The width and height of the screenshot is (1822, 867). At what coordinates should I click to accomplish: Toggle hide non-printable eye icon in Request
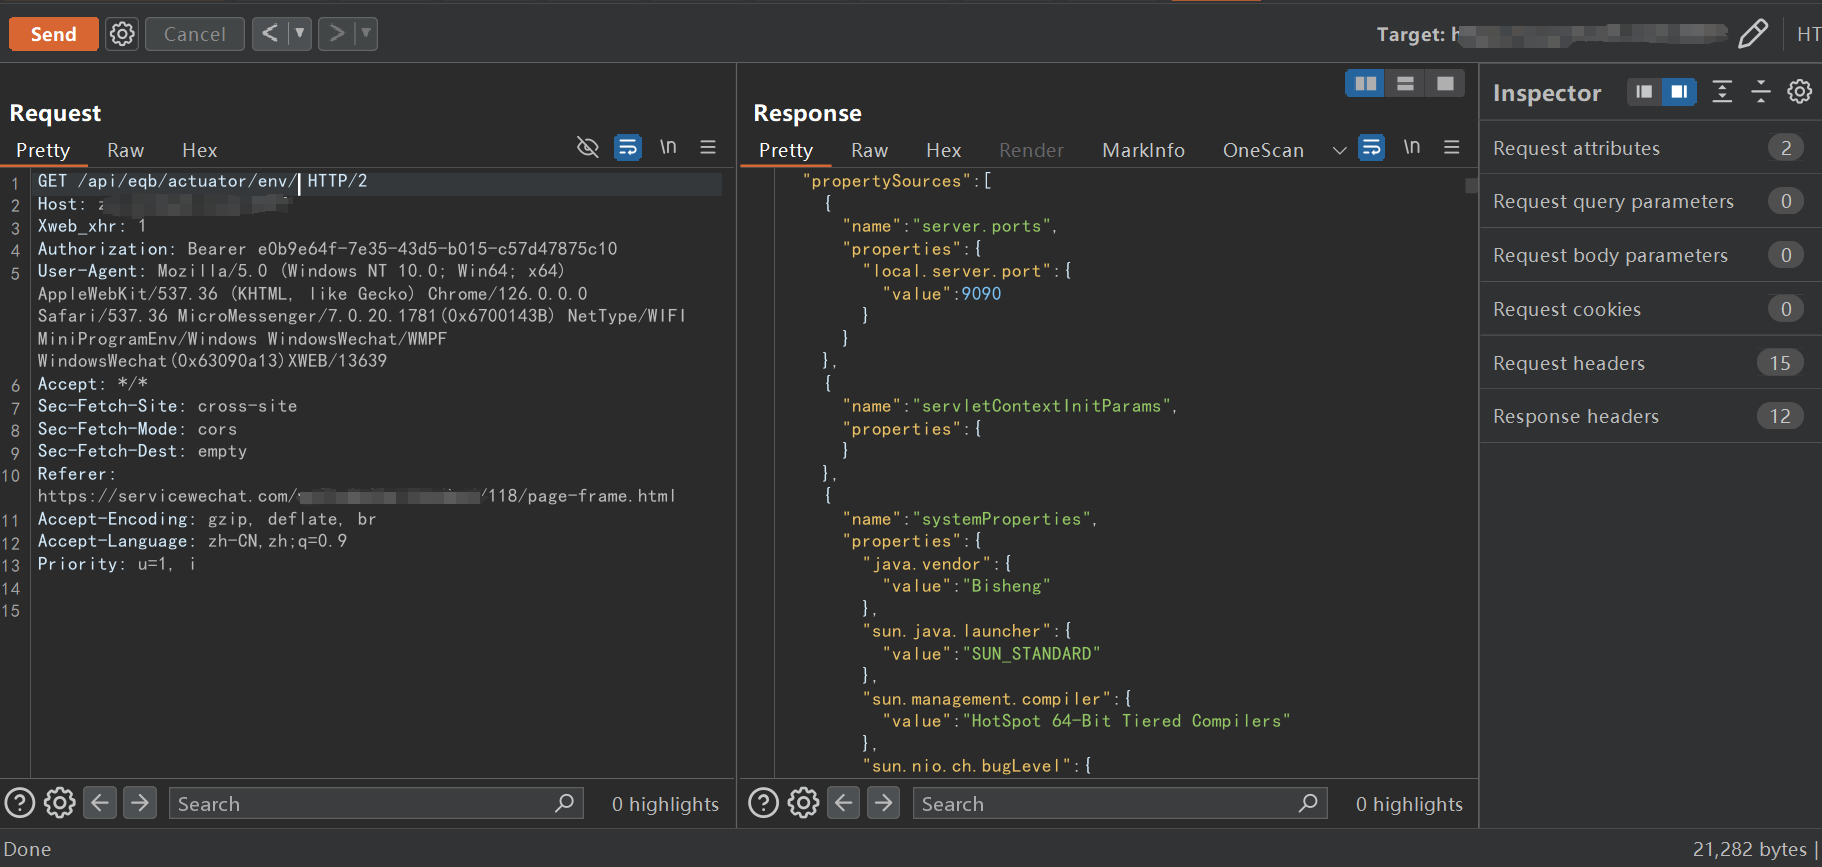588,148
